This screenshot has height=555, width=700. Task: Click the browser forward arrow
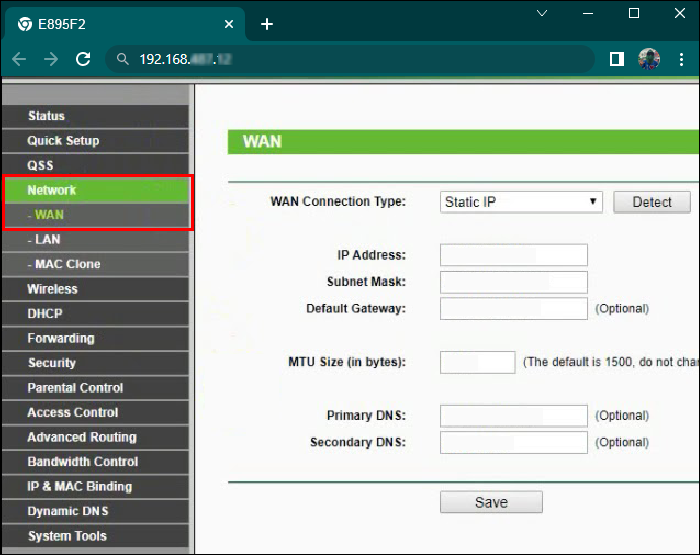48,59
